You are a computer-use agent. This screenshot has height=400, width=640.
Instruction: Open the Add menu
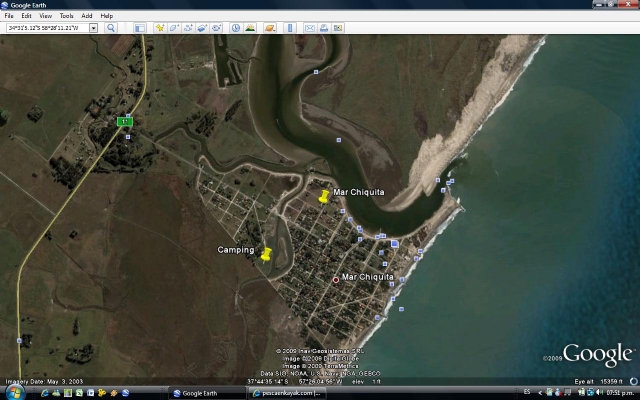pos(87,16)
